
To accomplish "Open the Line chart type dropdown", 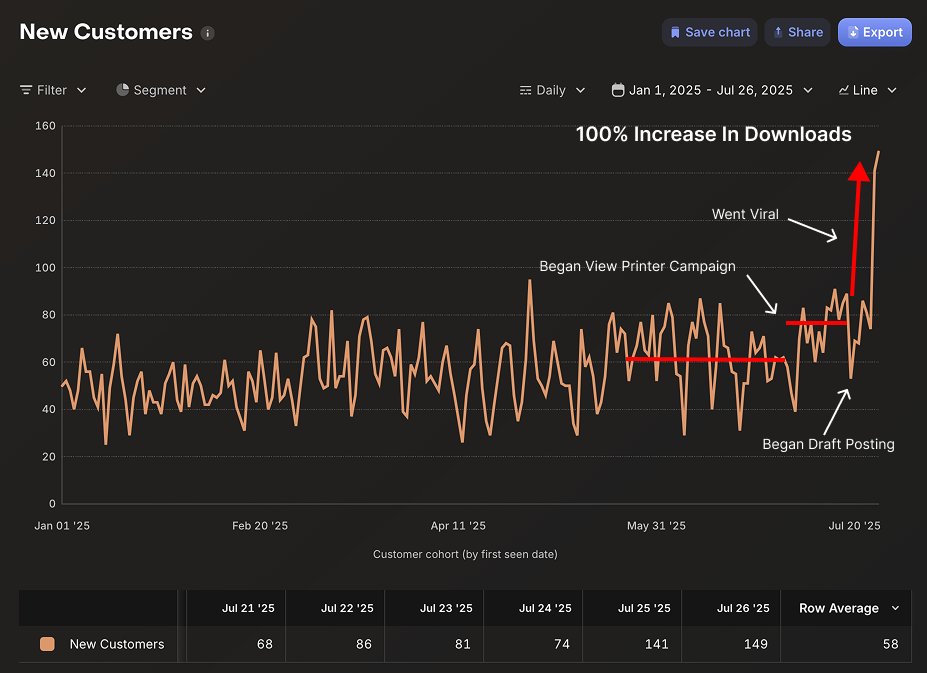I will tap(867, 90).
